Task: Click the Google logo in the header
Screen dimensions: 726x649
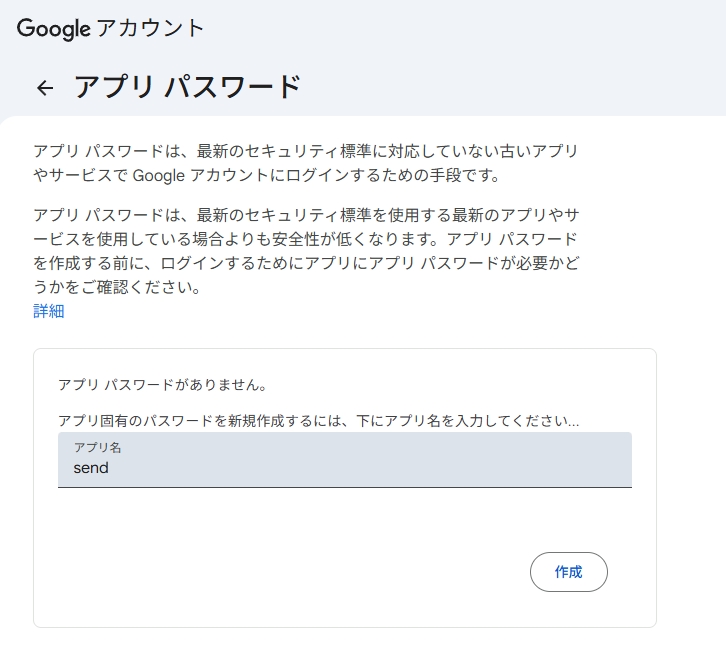Action: tap(54, 28)
